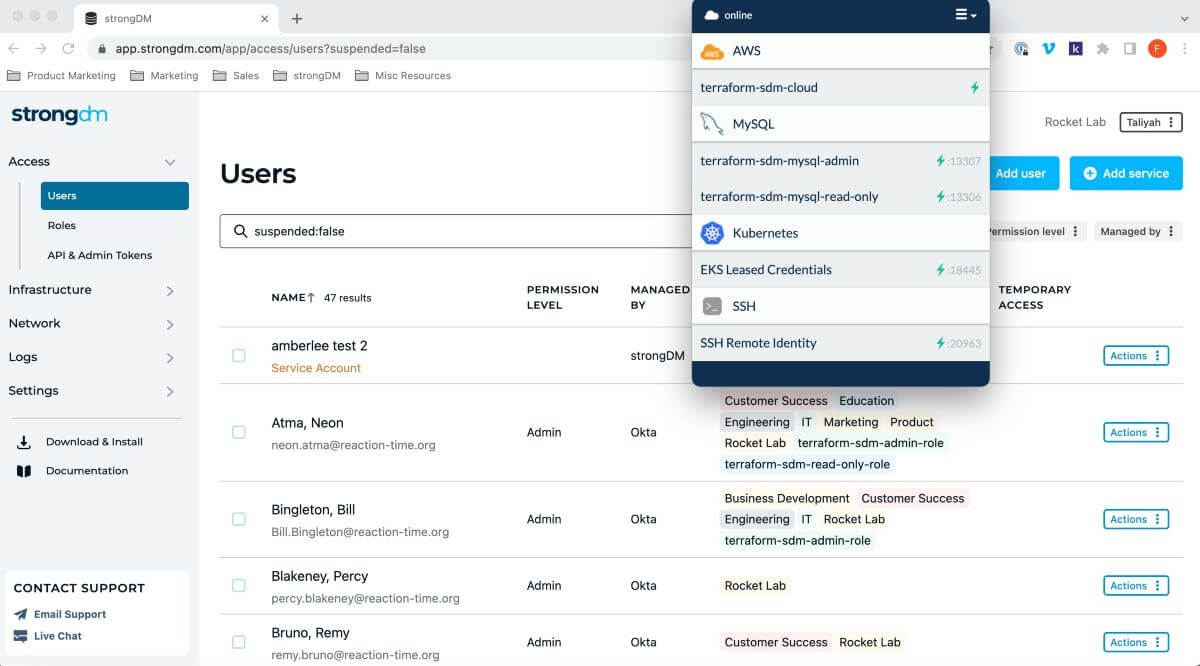This screenshot has width=1200, height=666.
Task: Select SSH Remote Identity in the popup
Action: point(841,343)
